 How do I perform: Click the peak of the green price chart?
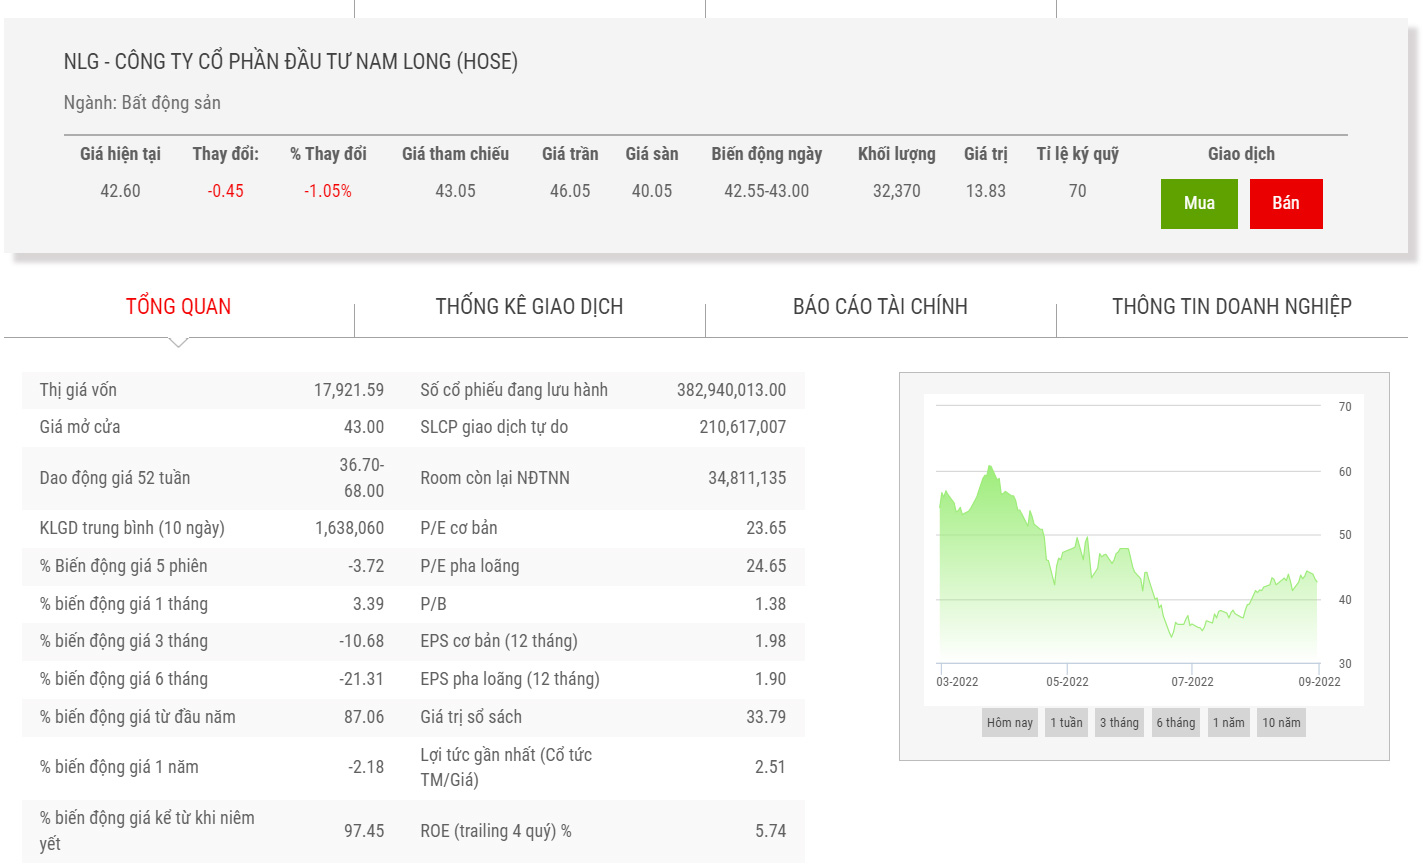click(990, 467)
